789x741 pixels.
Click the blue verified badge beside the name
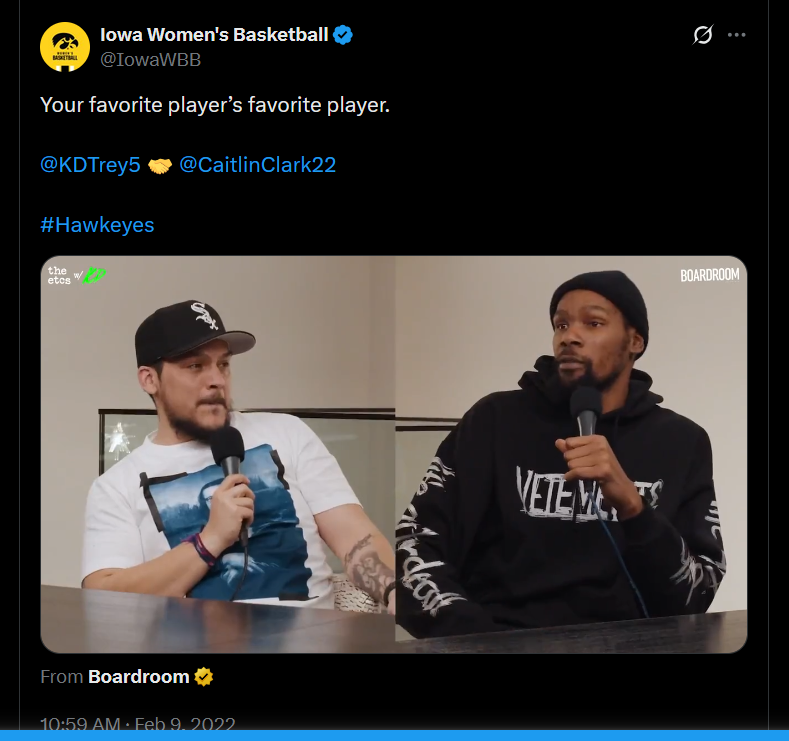343,35
